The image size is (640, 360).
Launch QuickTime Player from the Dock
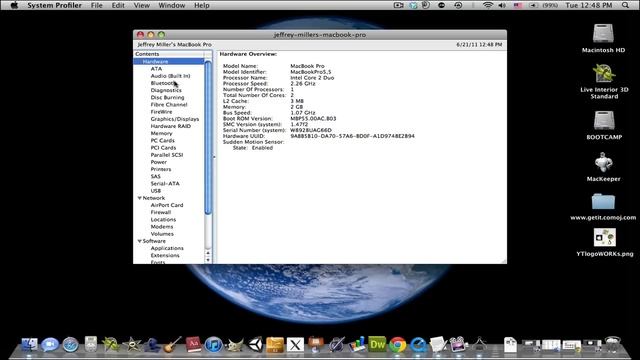click(418, 345)
